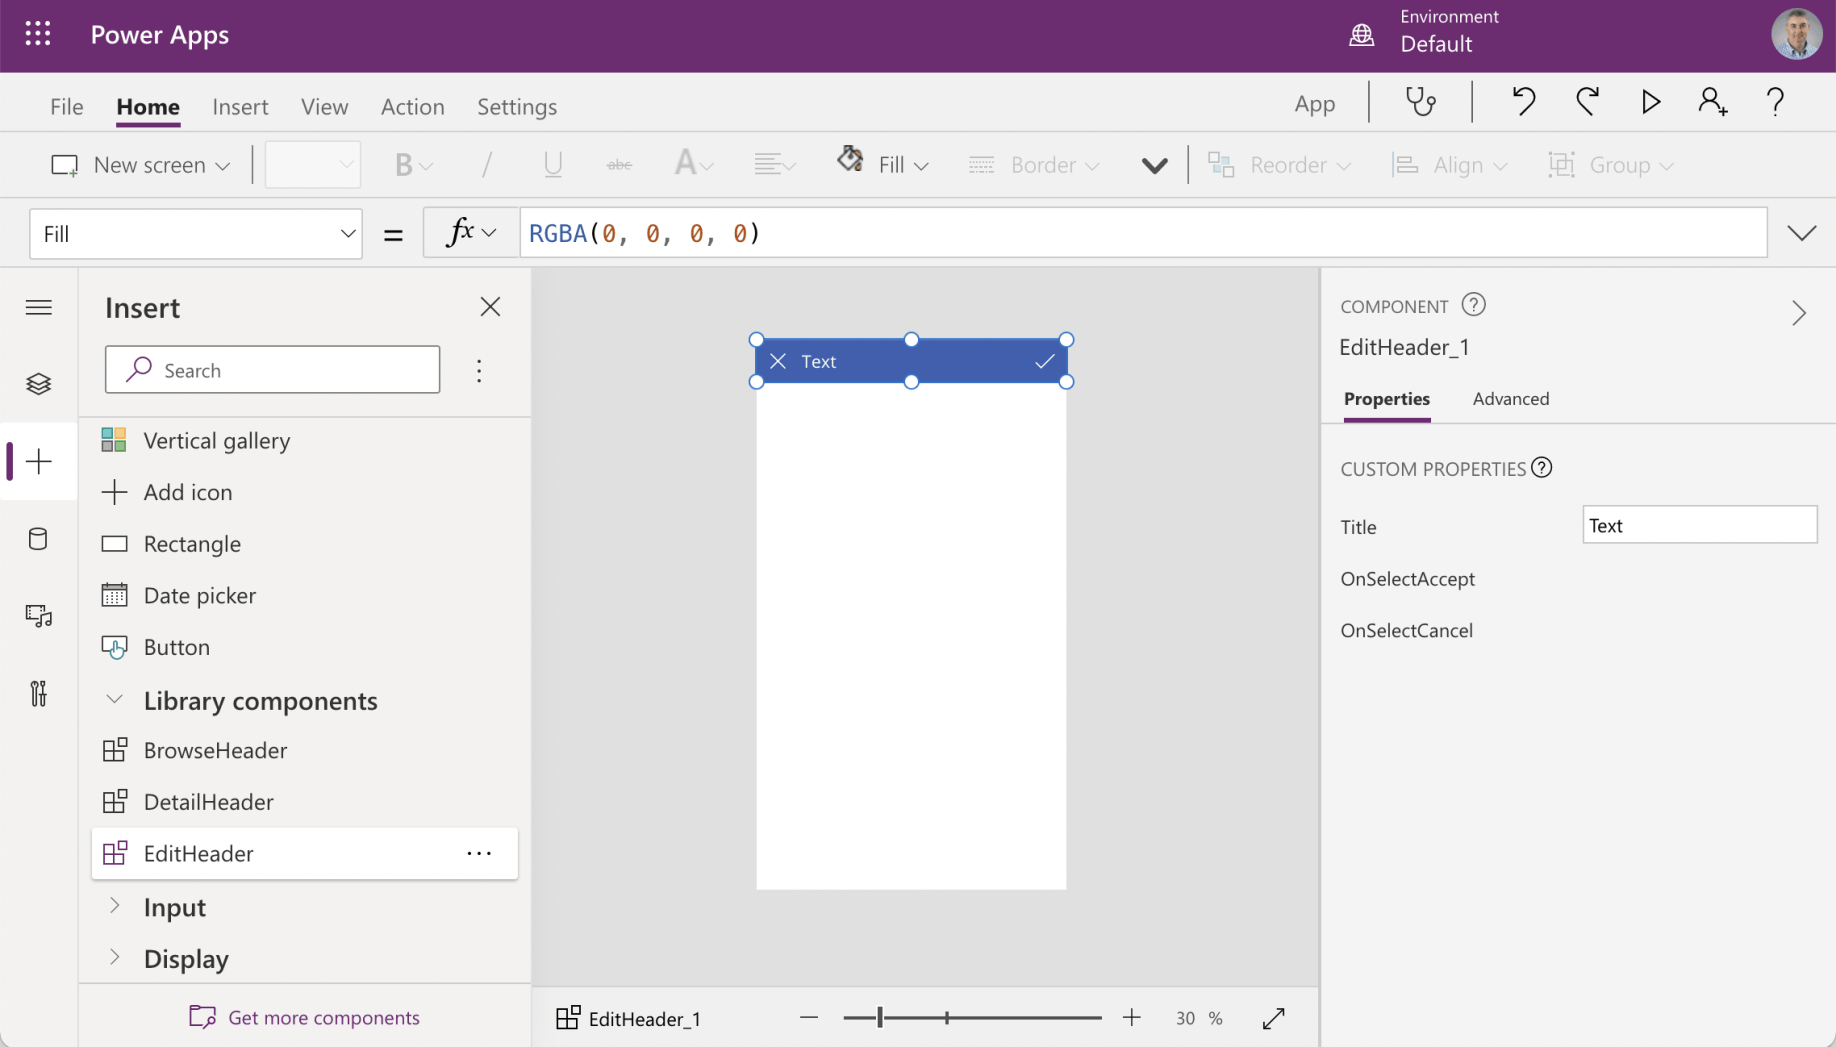This screenshot has height=1047, width=1836.
Task: Expand the Input category
Action: [115, 906]
